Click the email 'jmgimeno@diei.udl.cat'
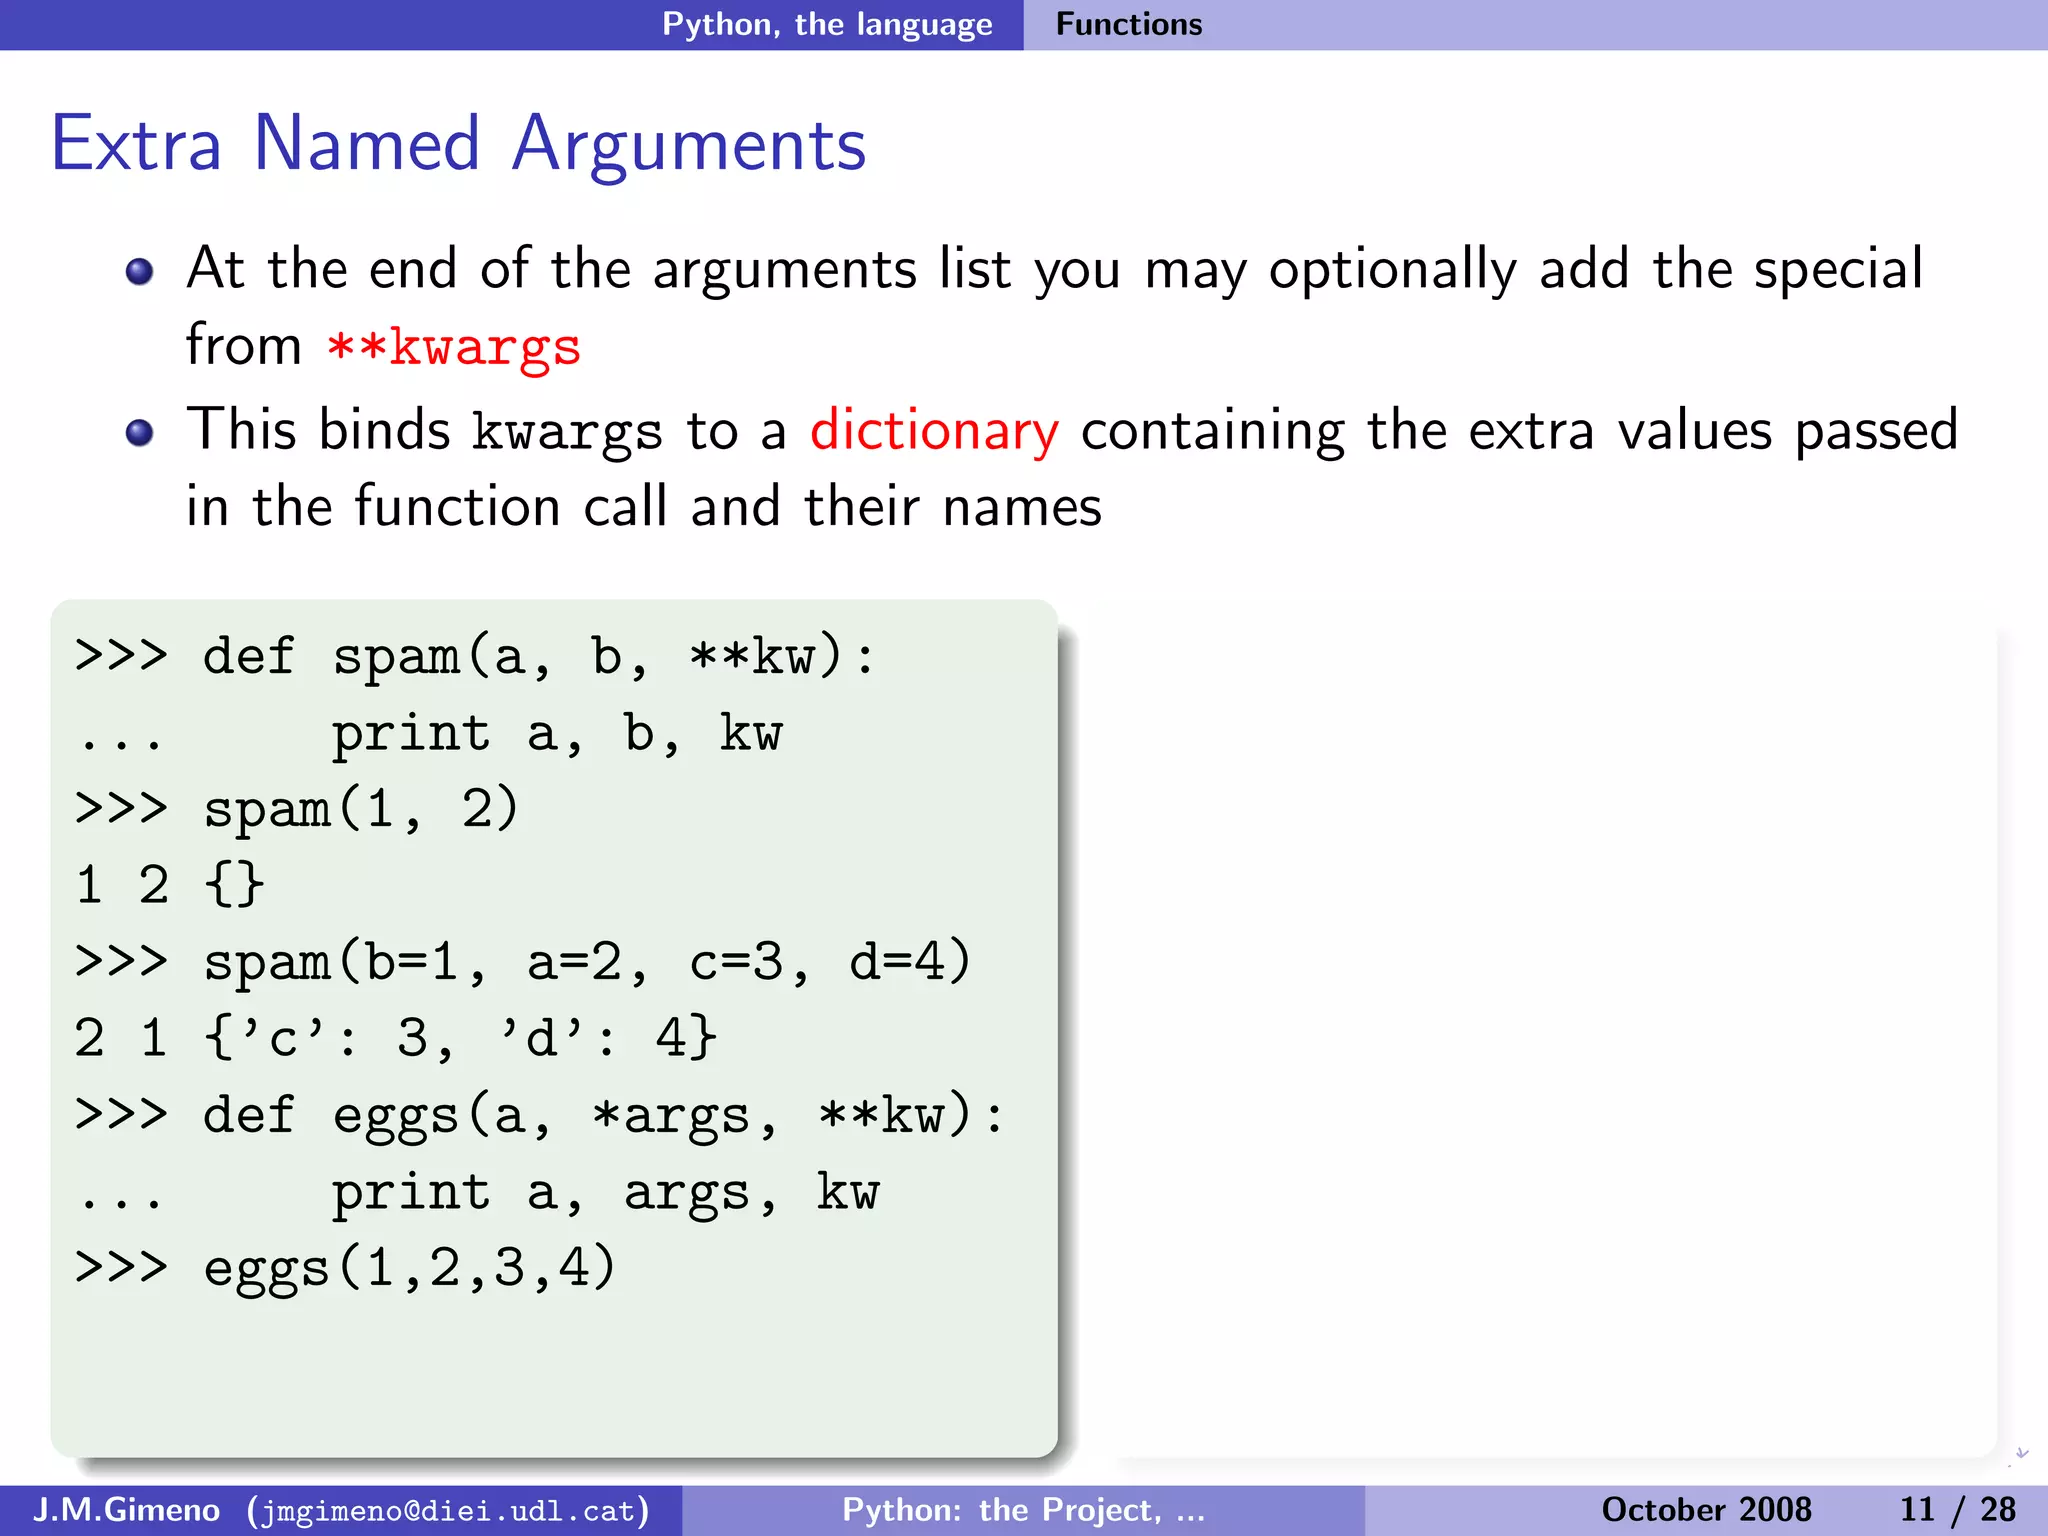2048x1536 pixels. coord(448,1510)
